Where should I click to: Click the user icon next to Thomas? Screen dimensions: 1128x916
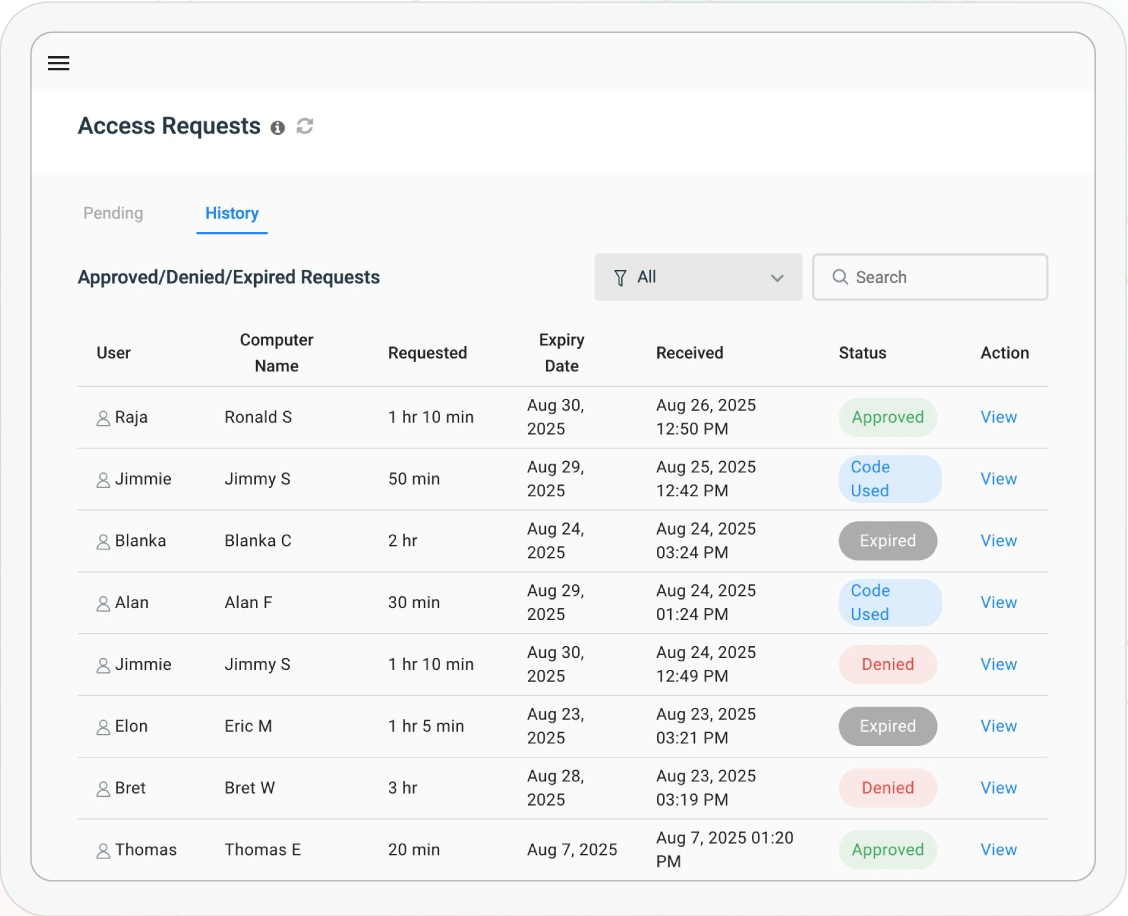103,851
